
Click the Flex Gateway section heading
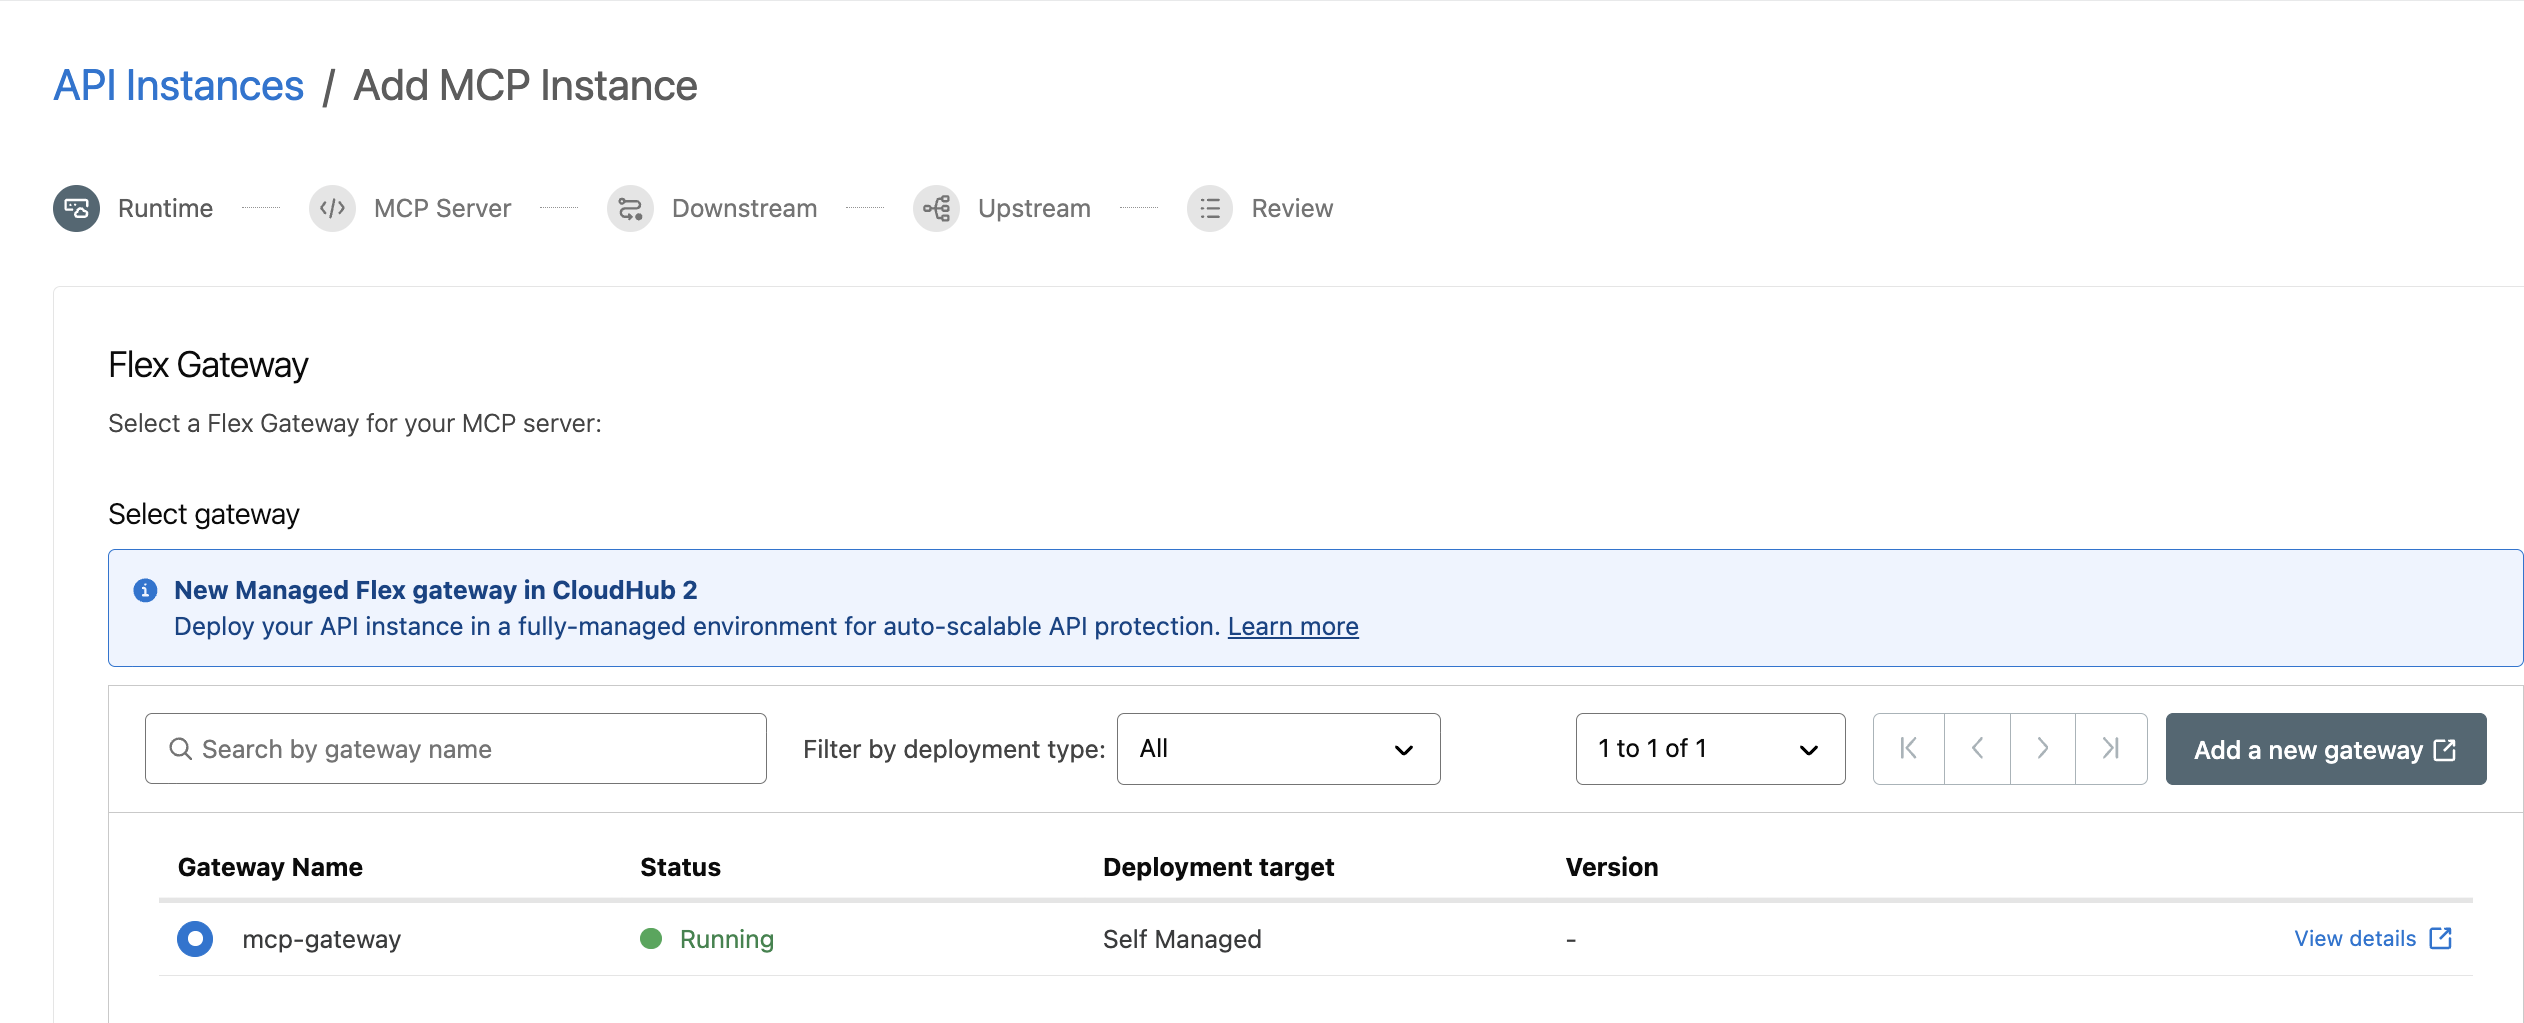(208, 365)
